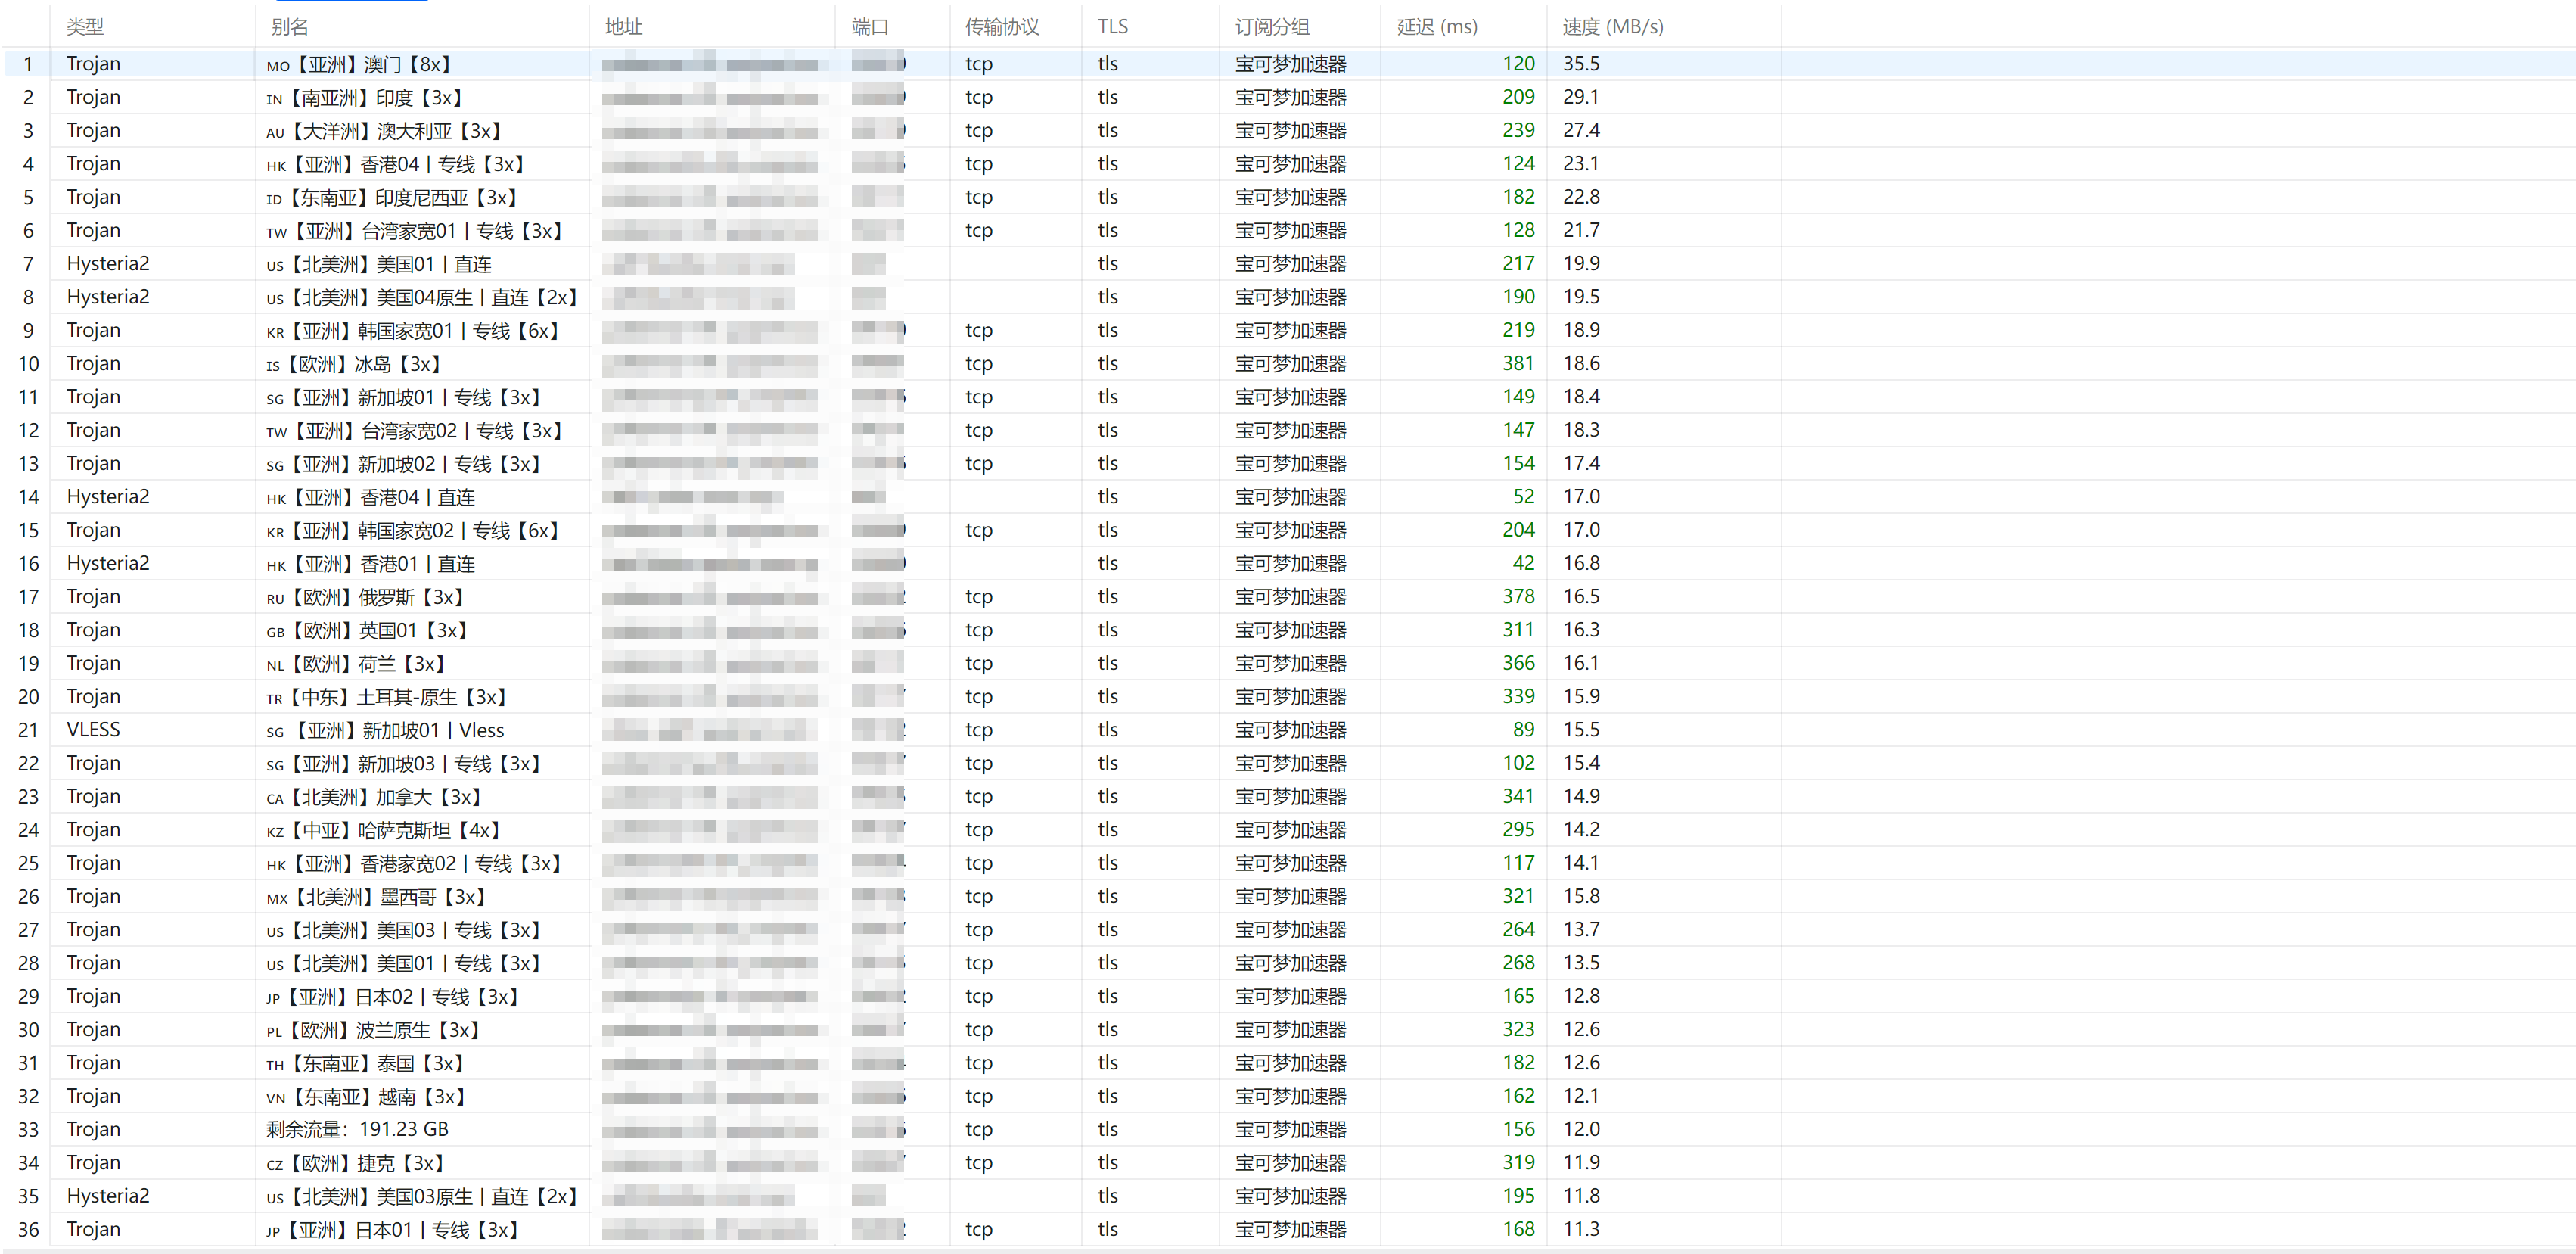2576x1254 pixels.
Task: Select the 新加坡01 | Vless row
Action: click(1288, 730)
